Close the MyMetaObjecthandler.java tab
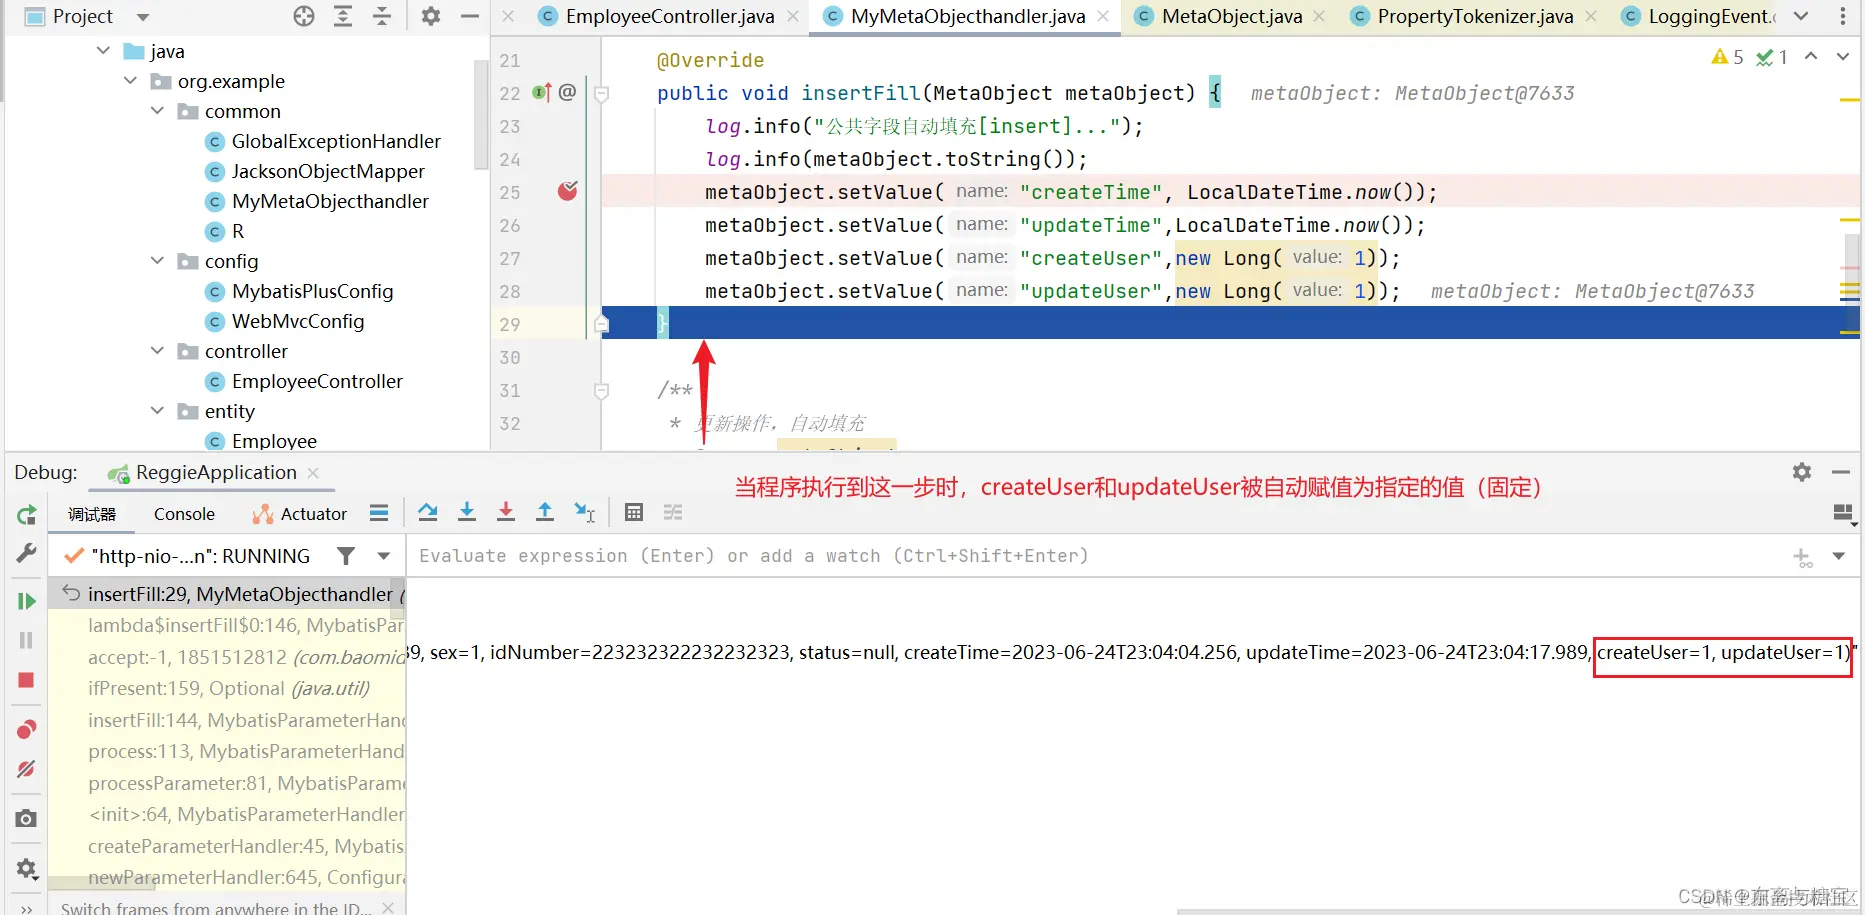The width and height of the screenshot is (1865, 915). point(1103,16)
